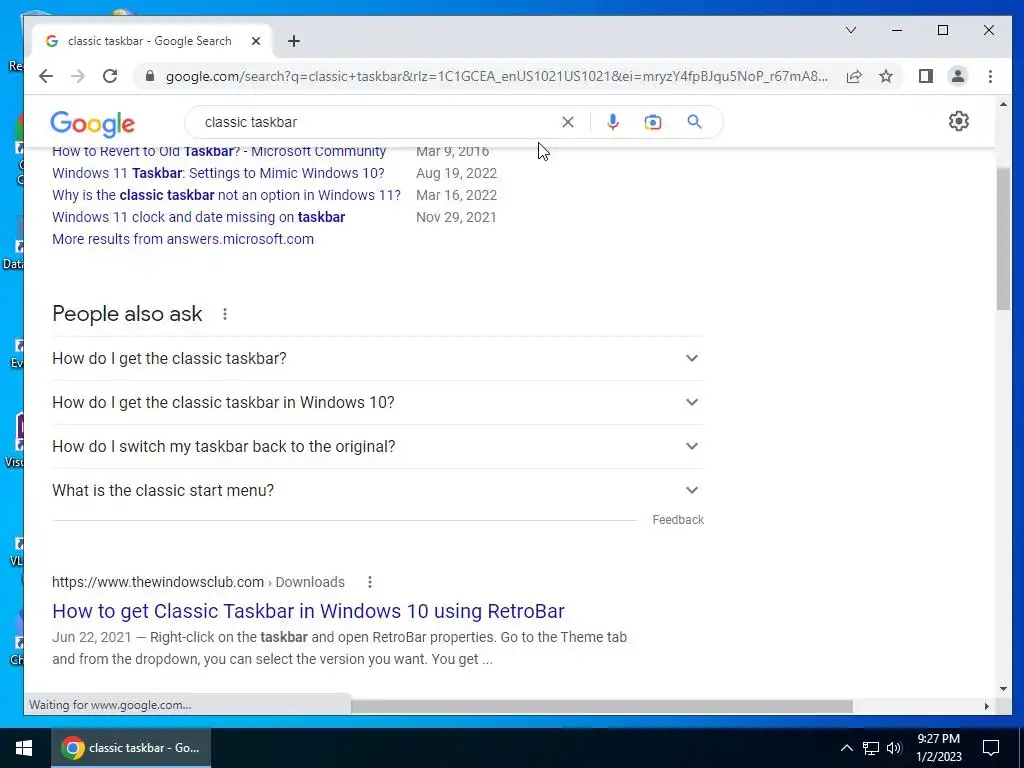Open the Chrome profile menu
Screen dimensions: 1024x768
[x=957, y=76]
